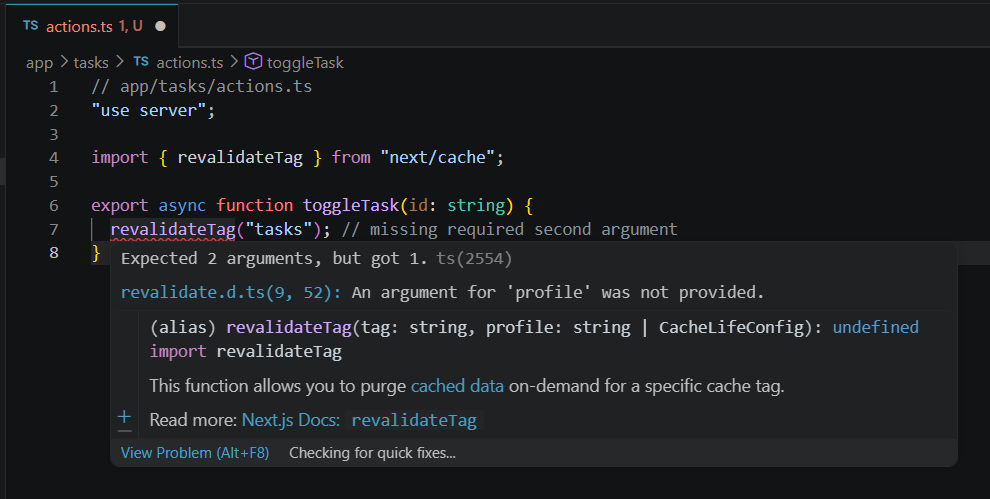The width and height of the screenshot is (990, 499).
Task: Decrease hover verbosity with the minus icon
Action: (x=125, y=431)
